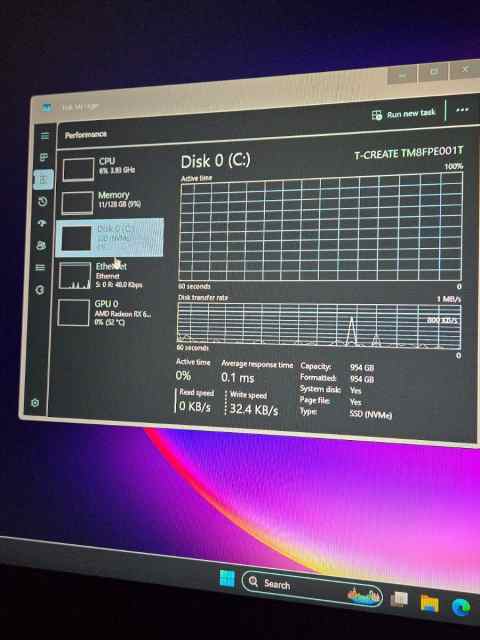Open Microsoft Edge from the taskbar
The image size is (480, 640).
coord(461,606)
